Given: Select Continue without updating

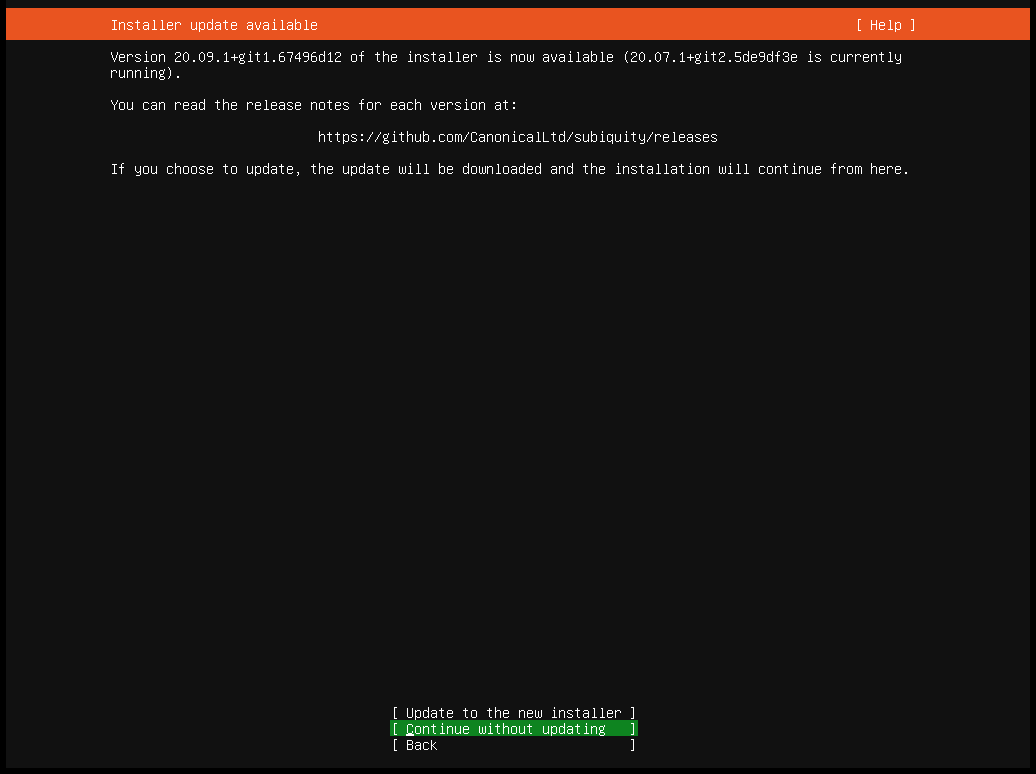Looking at the screenshot, I should tap(513, 729).
